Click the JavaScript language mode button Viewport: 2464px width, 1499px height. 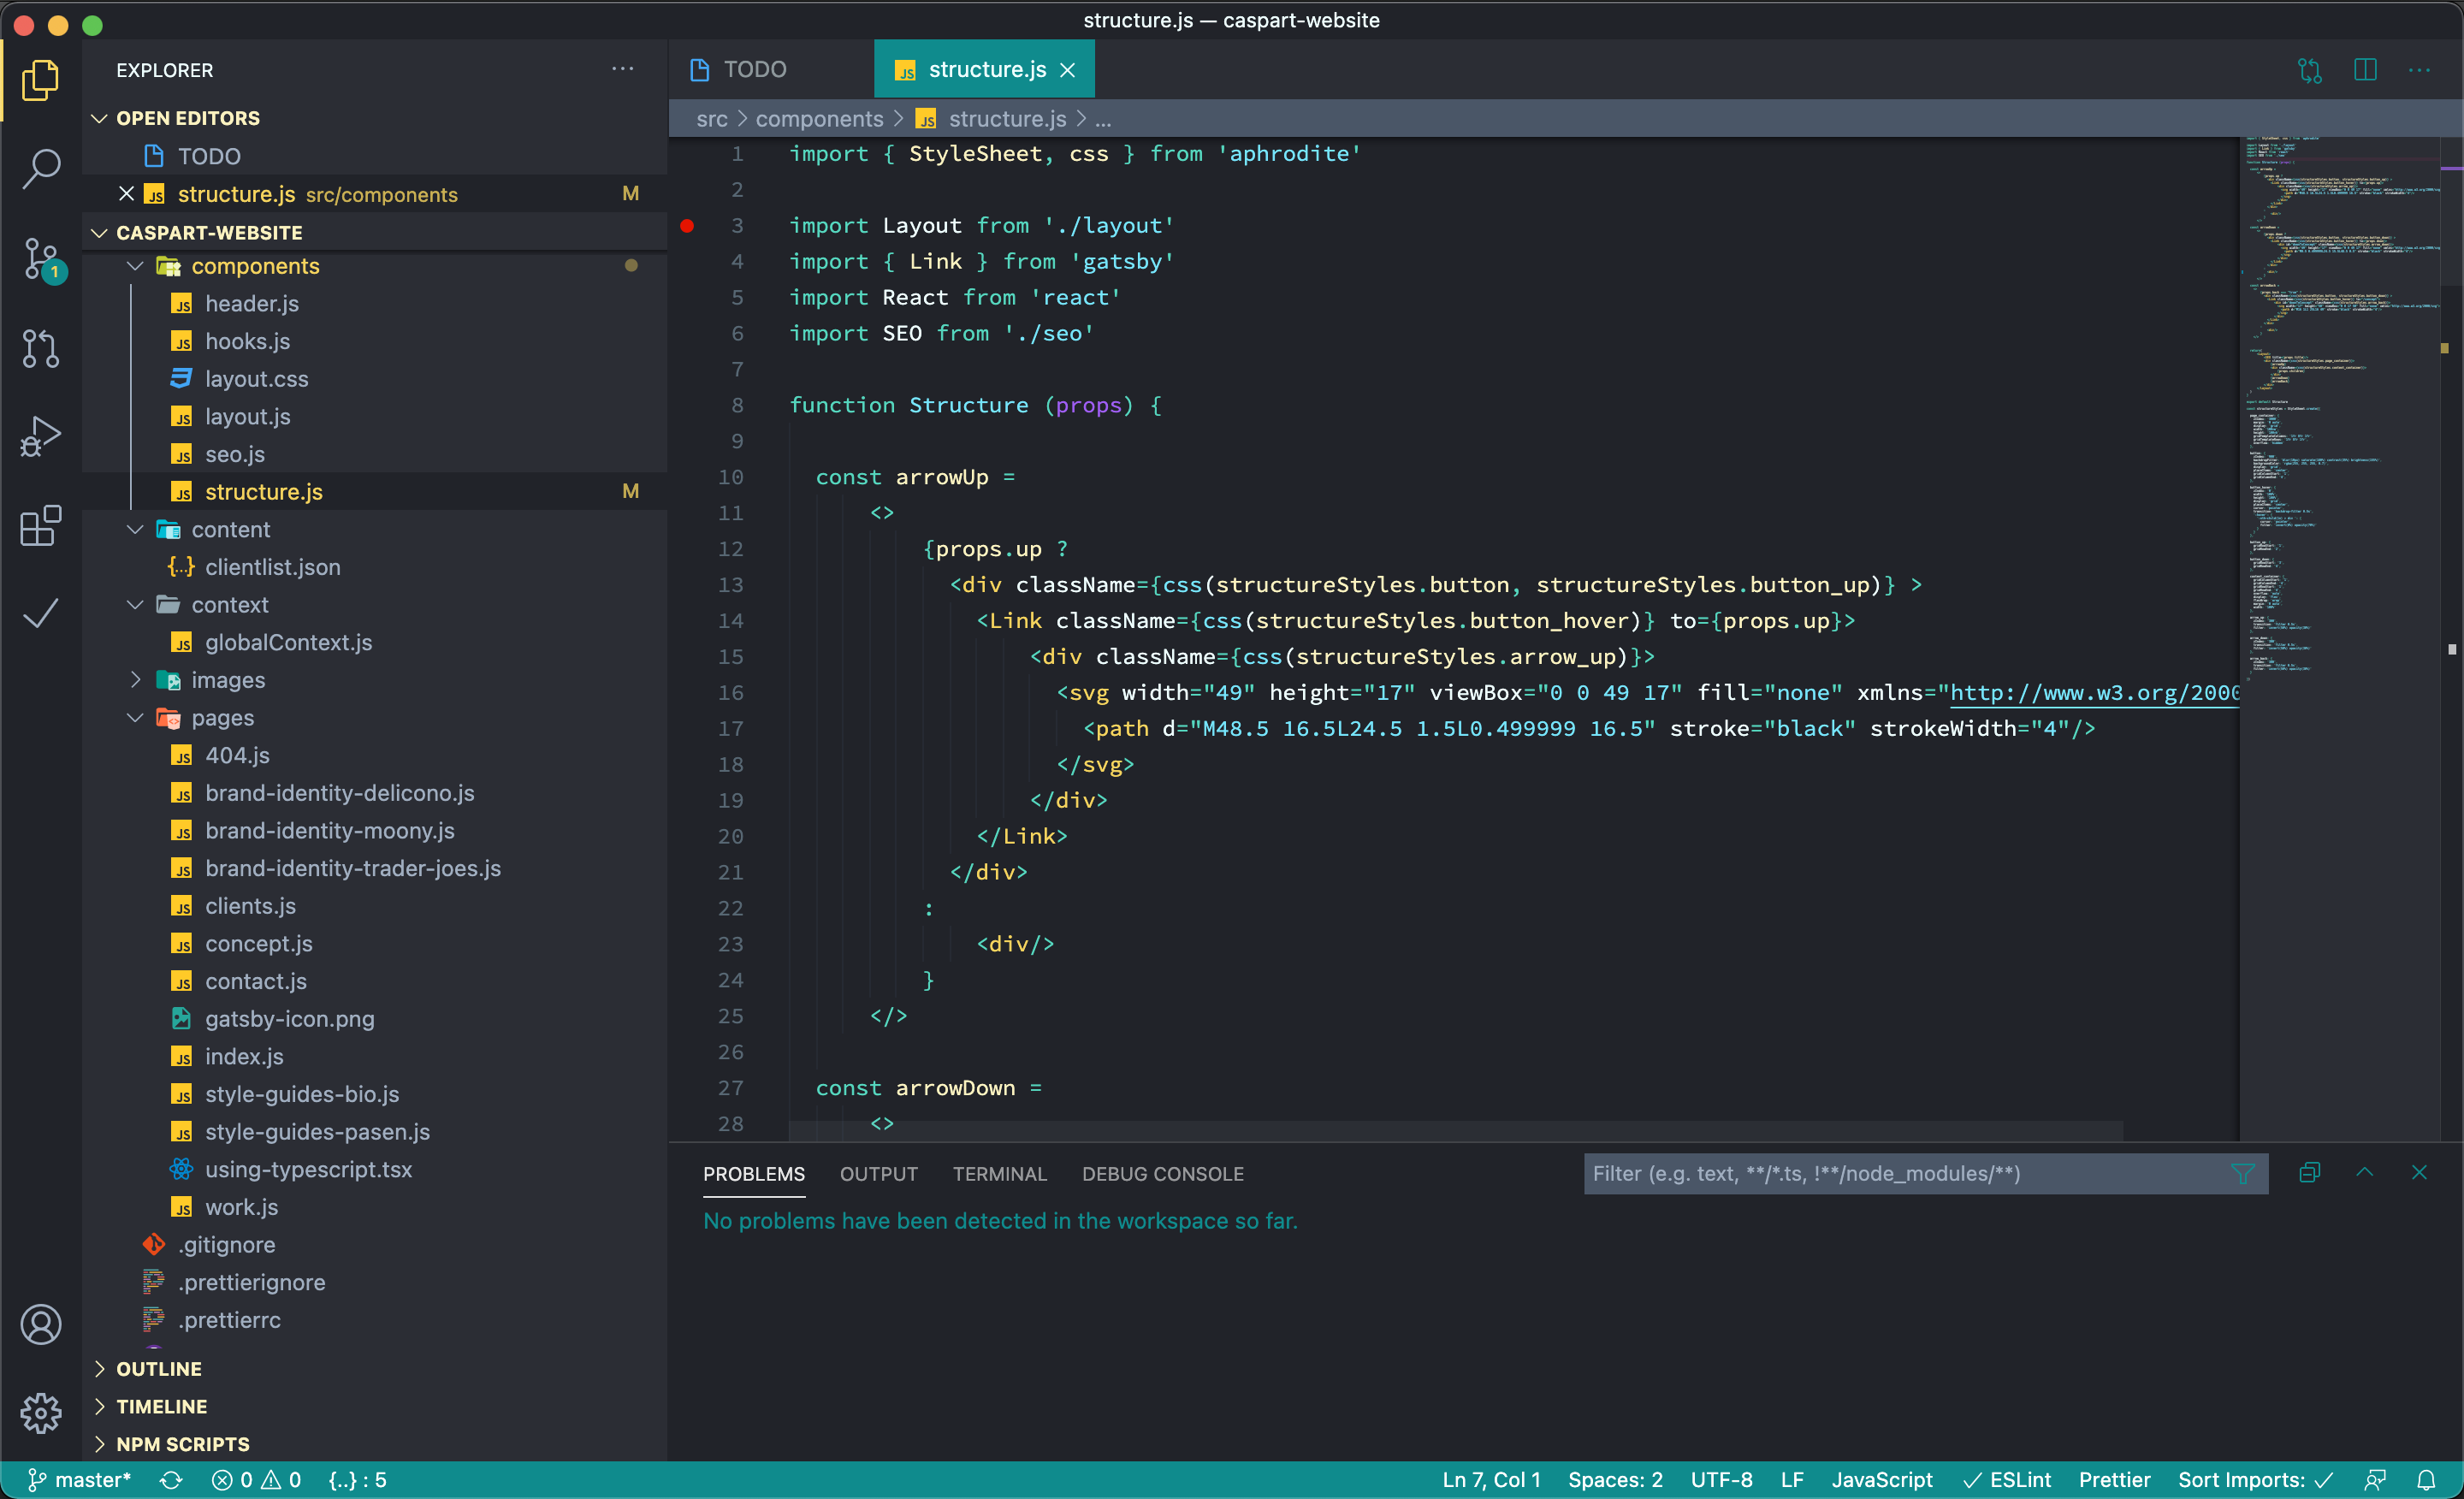point(1881,1480)
